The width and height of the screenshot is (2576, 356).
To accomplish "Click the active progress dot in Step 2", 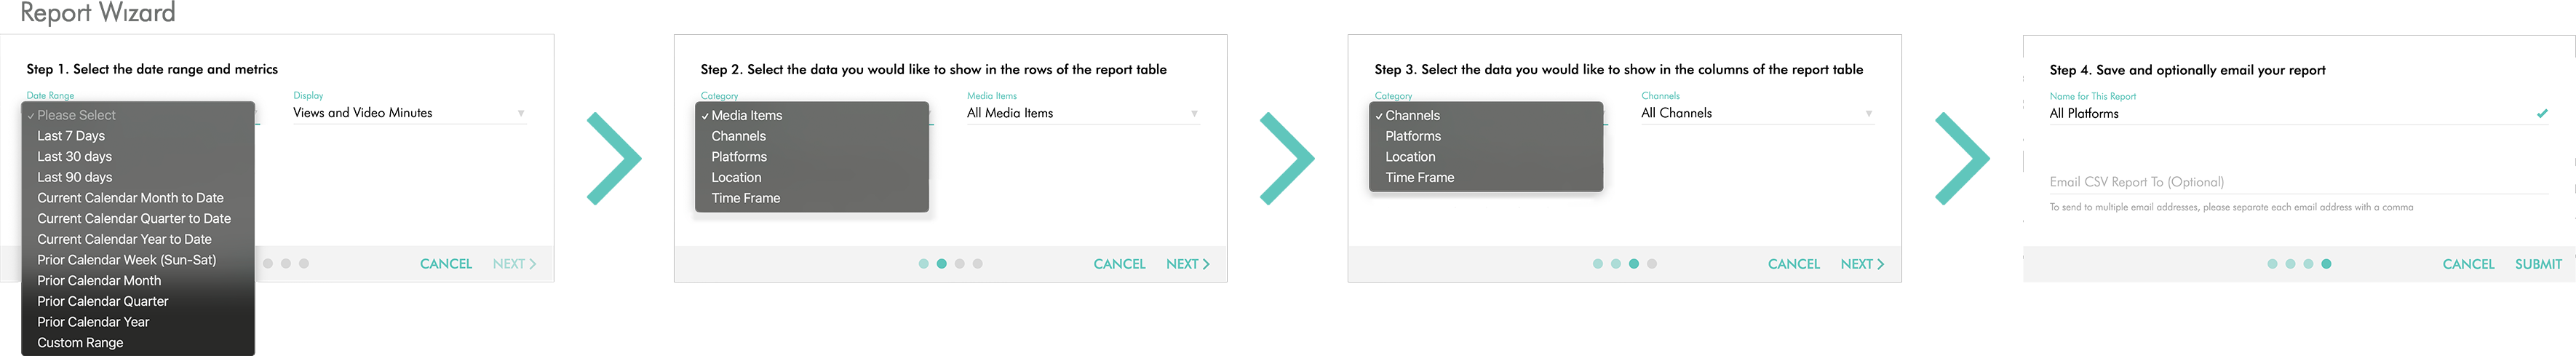I will pos(941,264).
